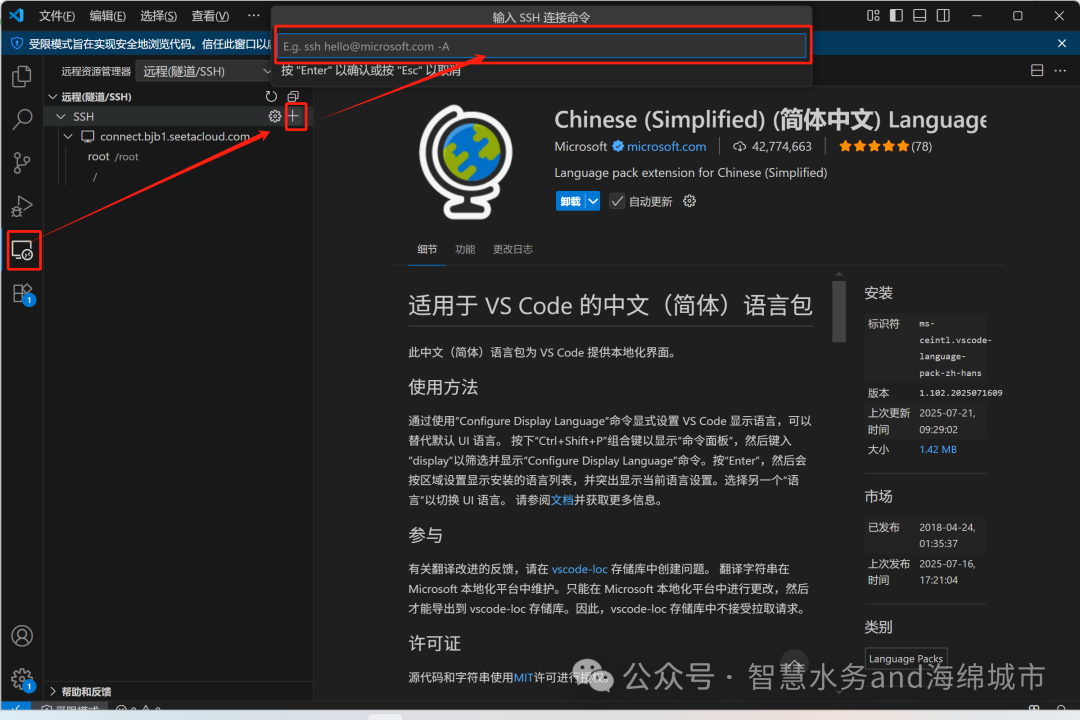The image size is (1080, 720).
Task: Open the dropdown arrow beside 卸载 button
Action: [593, 201]
